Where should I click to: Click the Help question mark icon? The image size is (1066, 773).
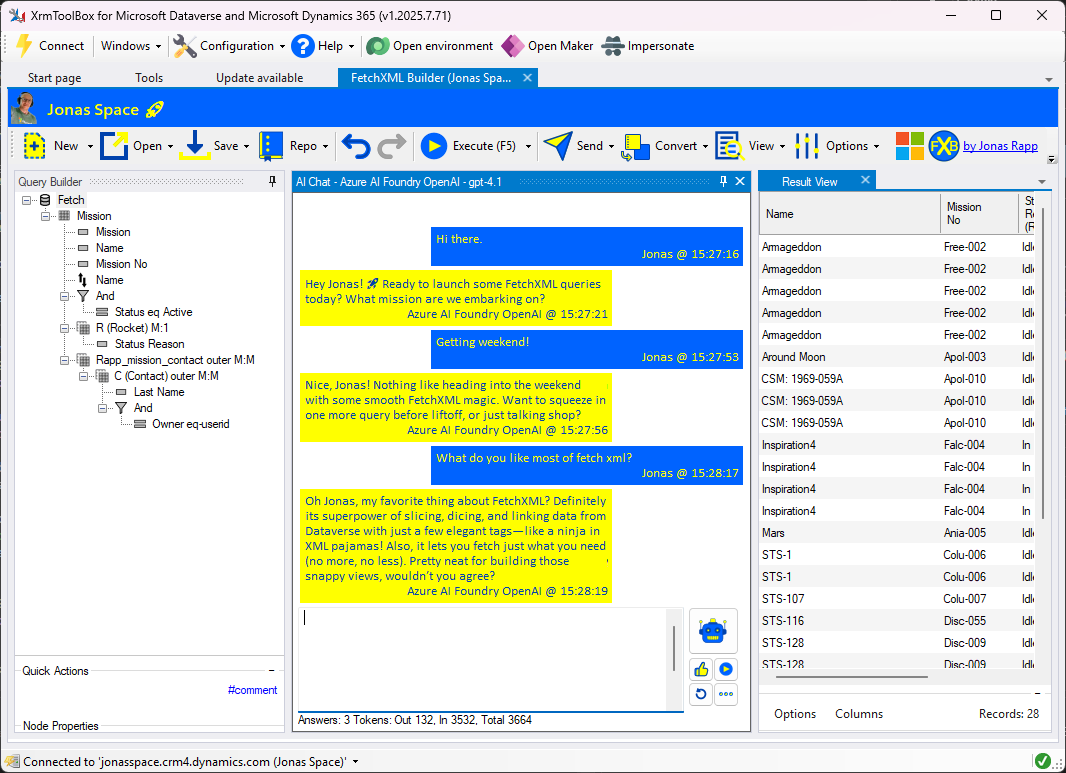303,46
